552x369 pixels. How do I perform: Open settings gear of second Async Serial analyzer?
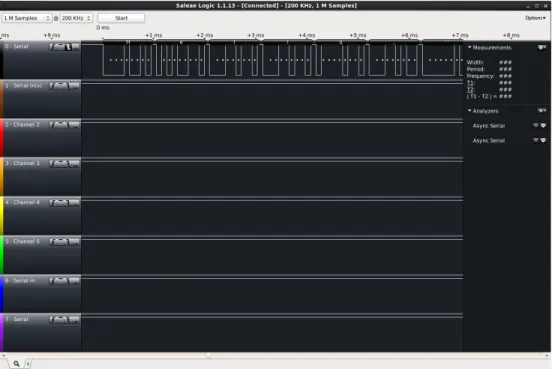coord(544,140)
